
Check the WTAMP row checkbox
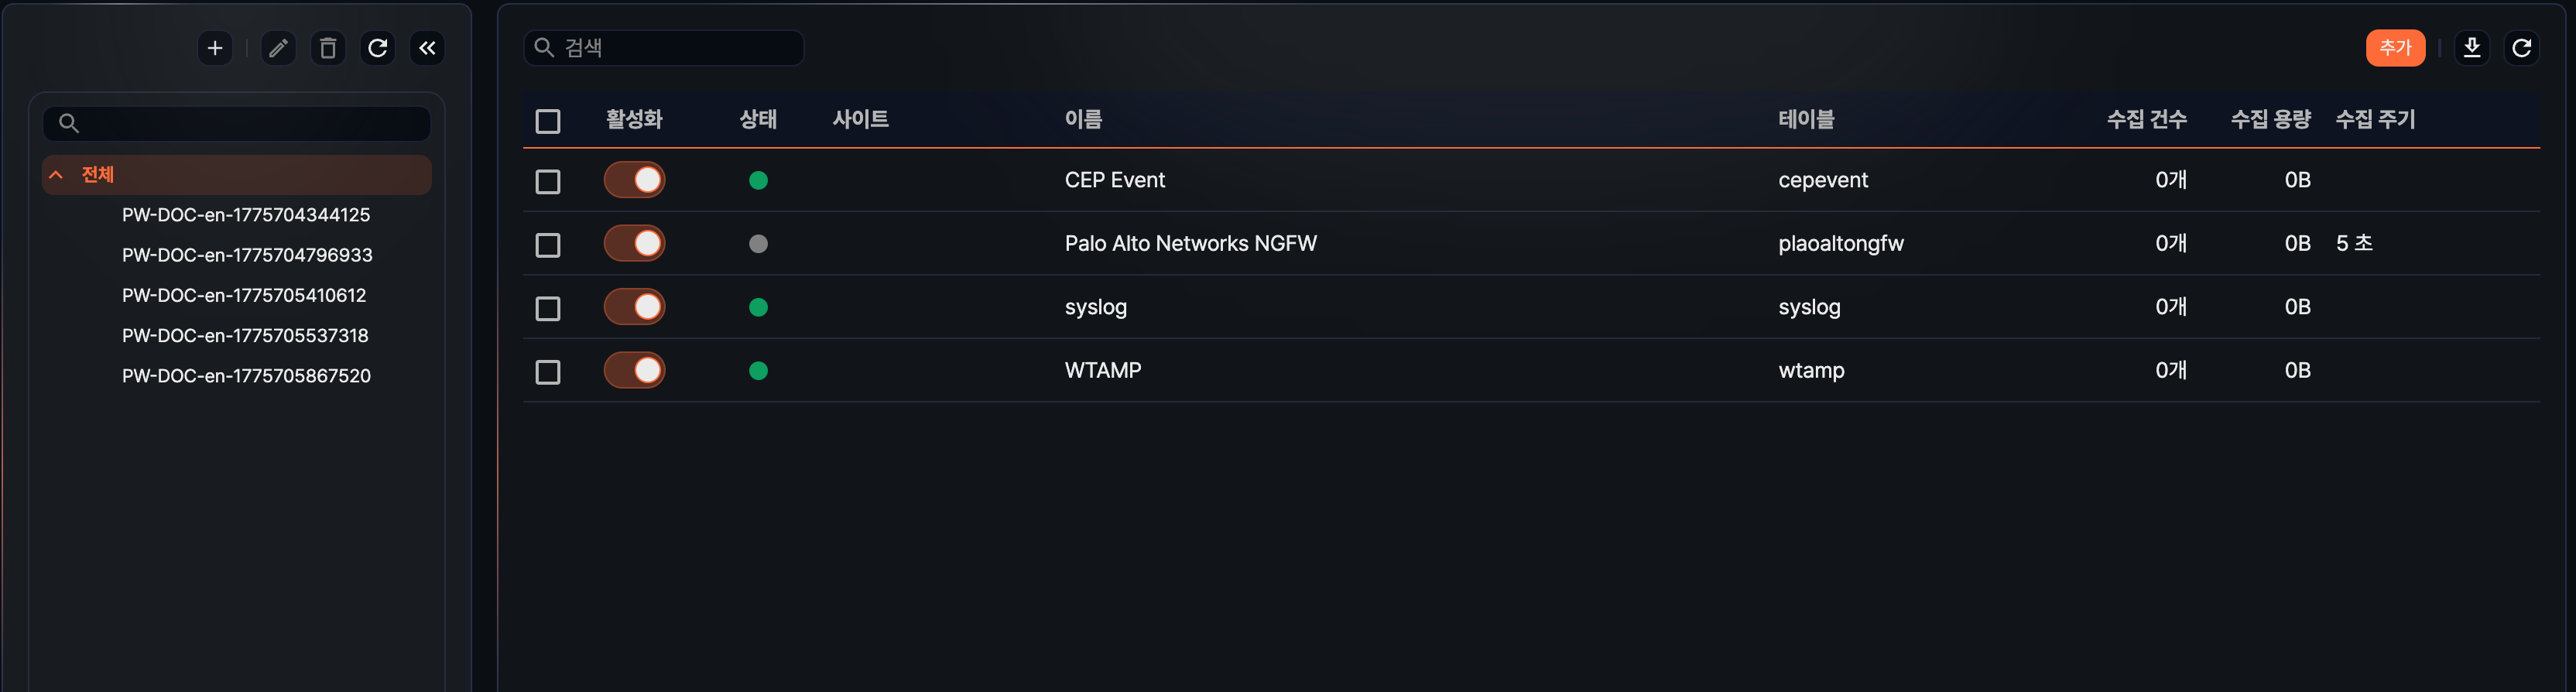point(548,372)
